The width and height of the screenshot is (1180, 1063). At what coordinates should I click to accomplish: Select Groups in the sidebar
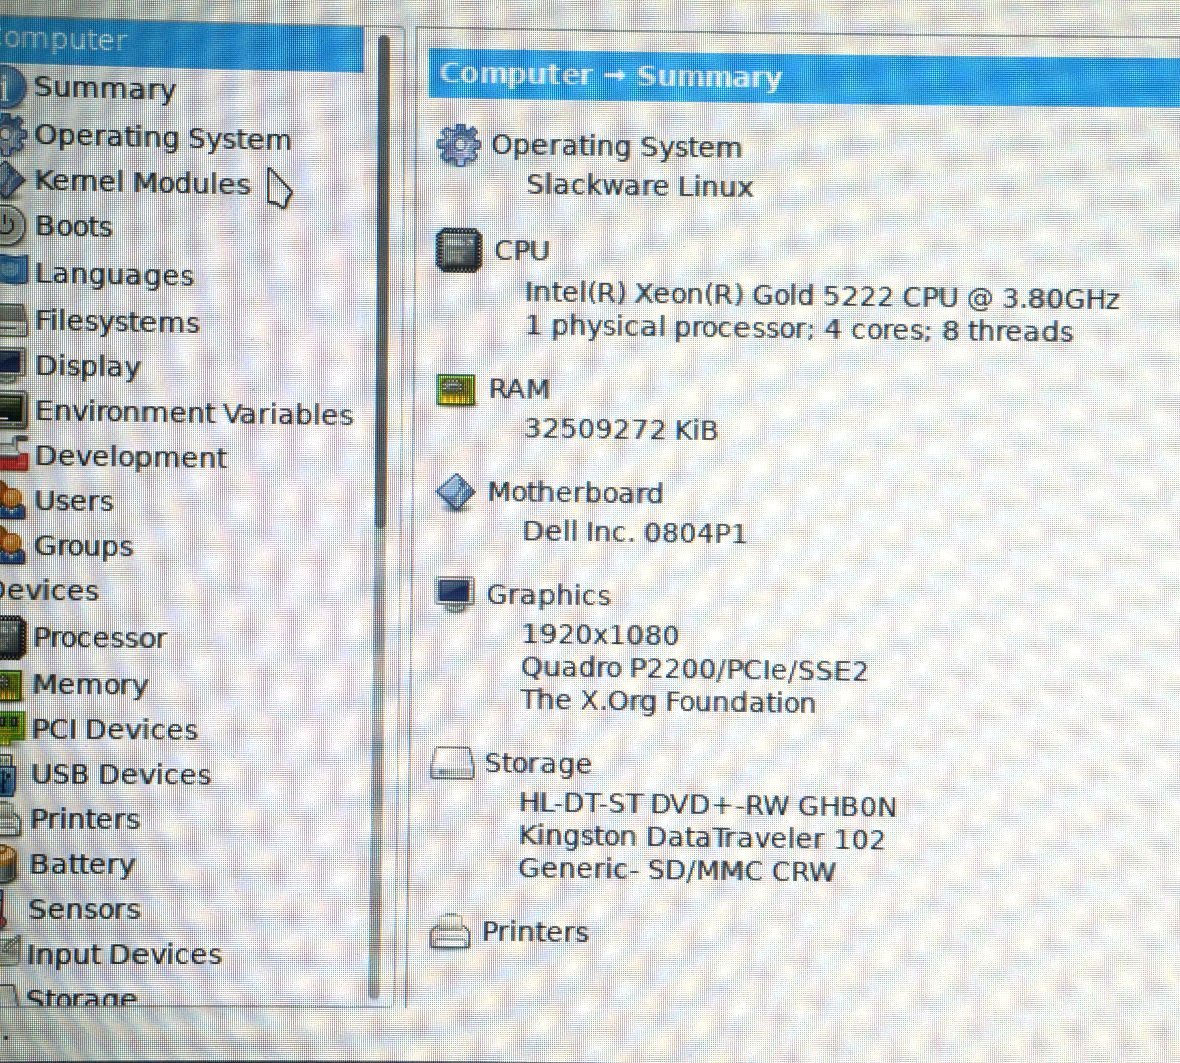point(84,546)
